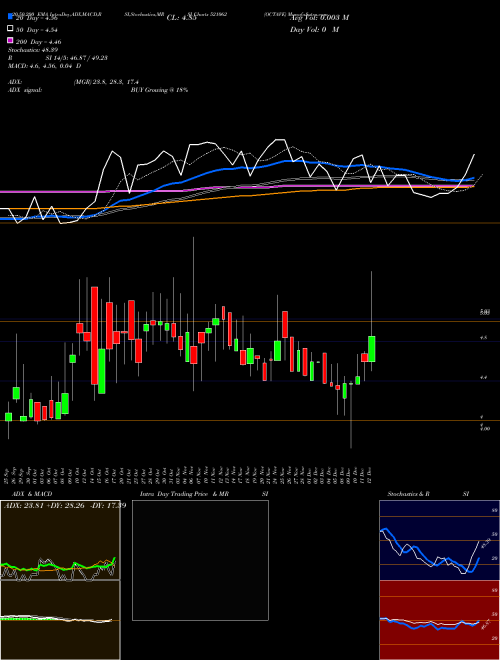500x660 pixels.
Task: Click the white 50 Day legend swatch
Action: point(10,29)
